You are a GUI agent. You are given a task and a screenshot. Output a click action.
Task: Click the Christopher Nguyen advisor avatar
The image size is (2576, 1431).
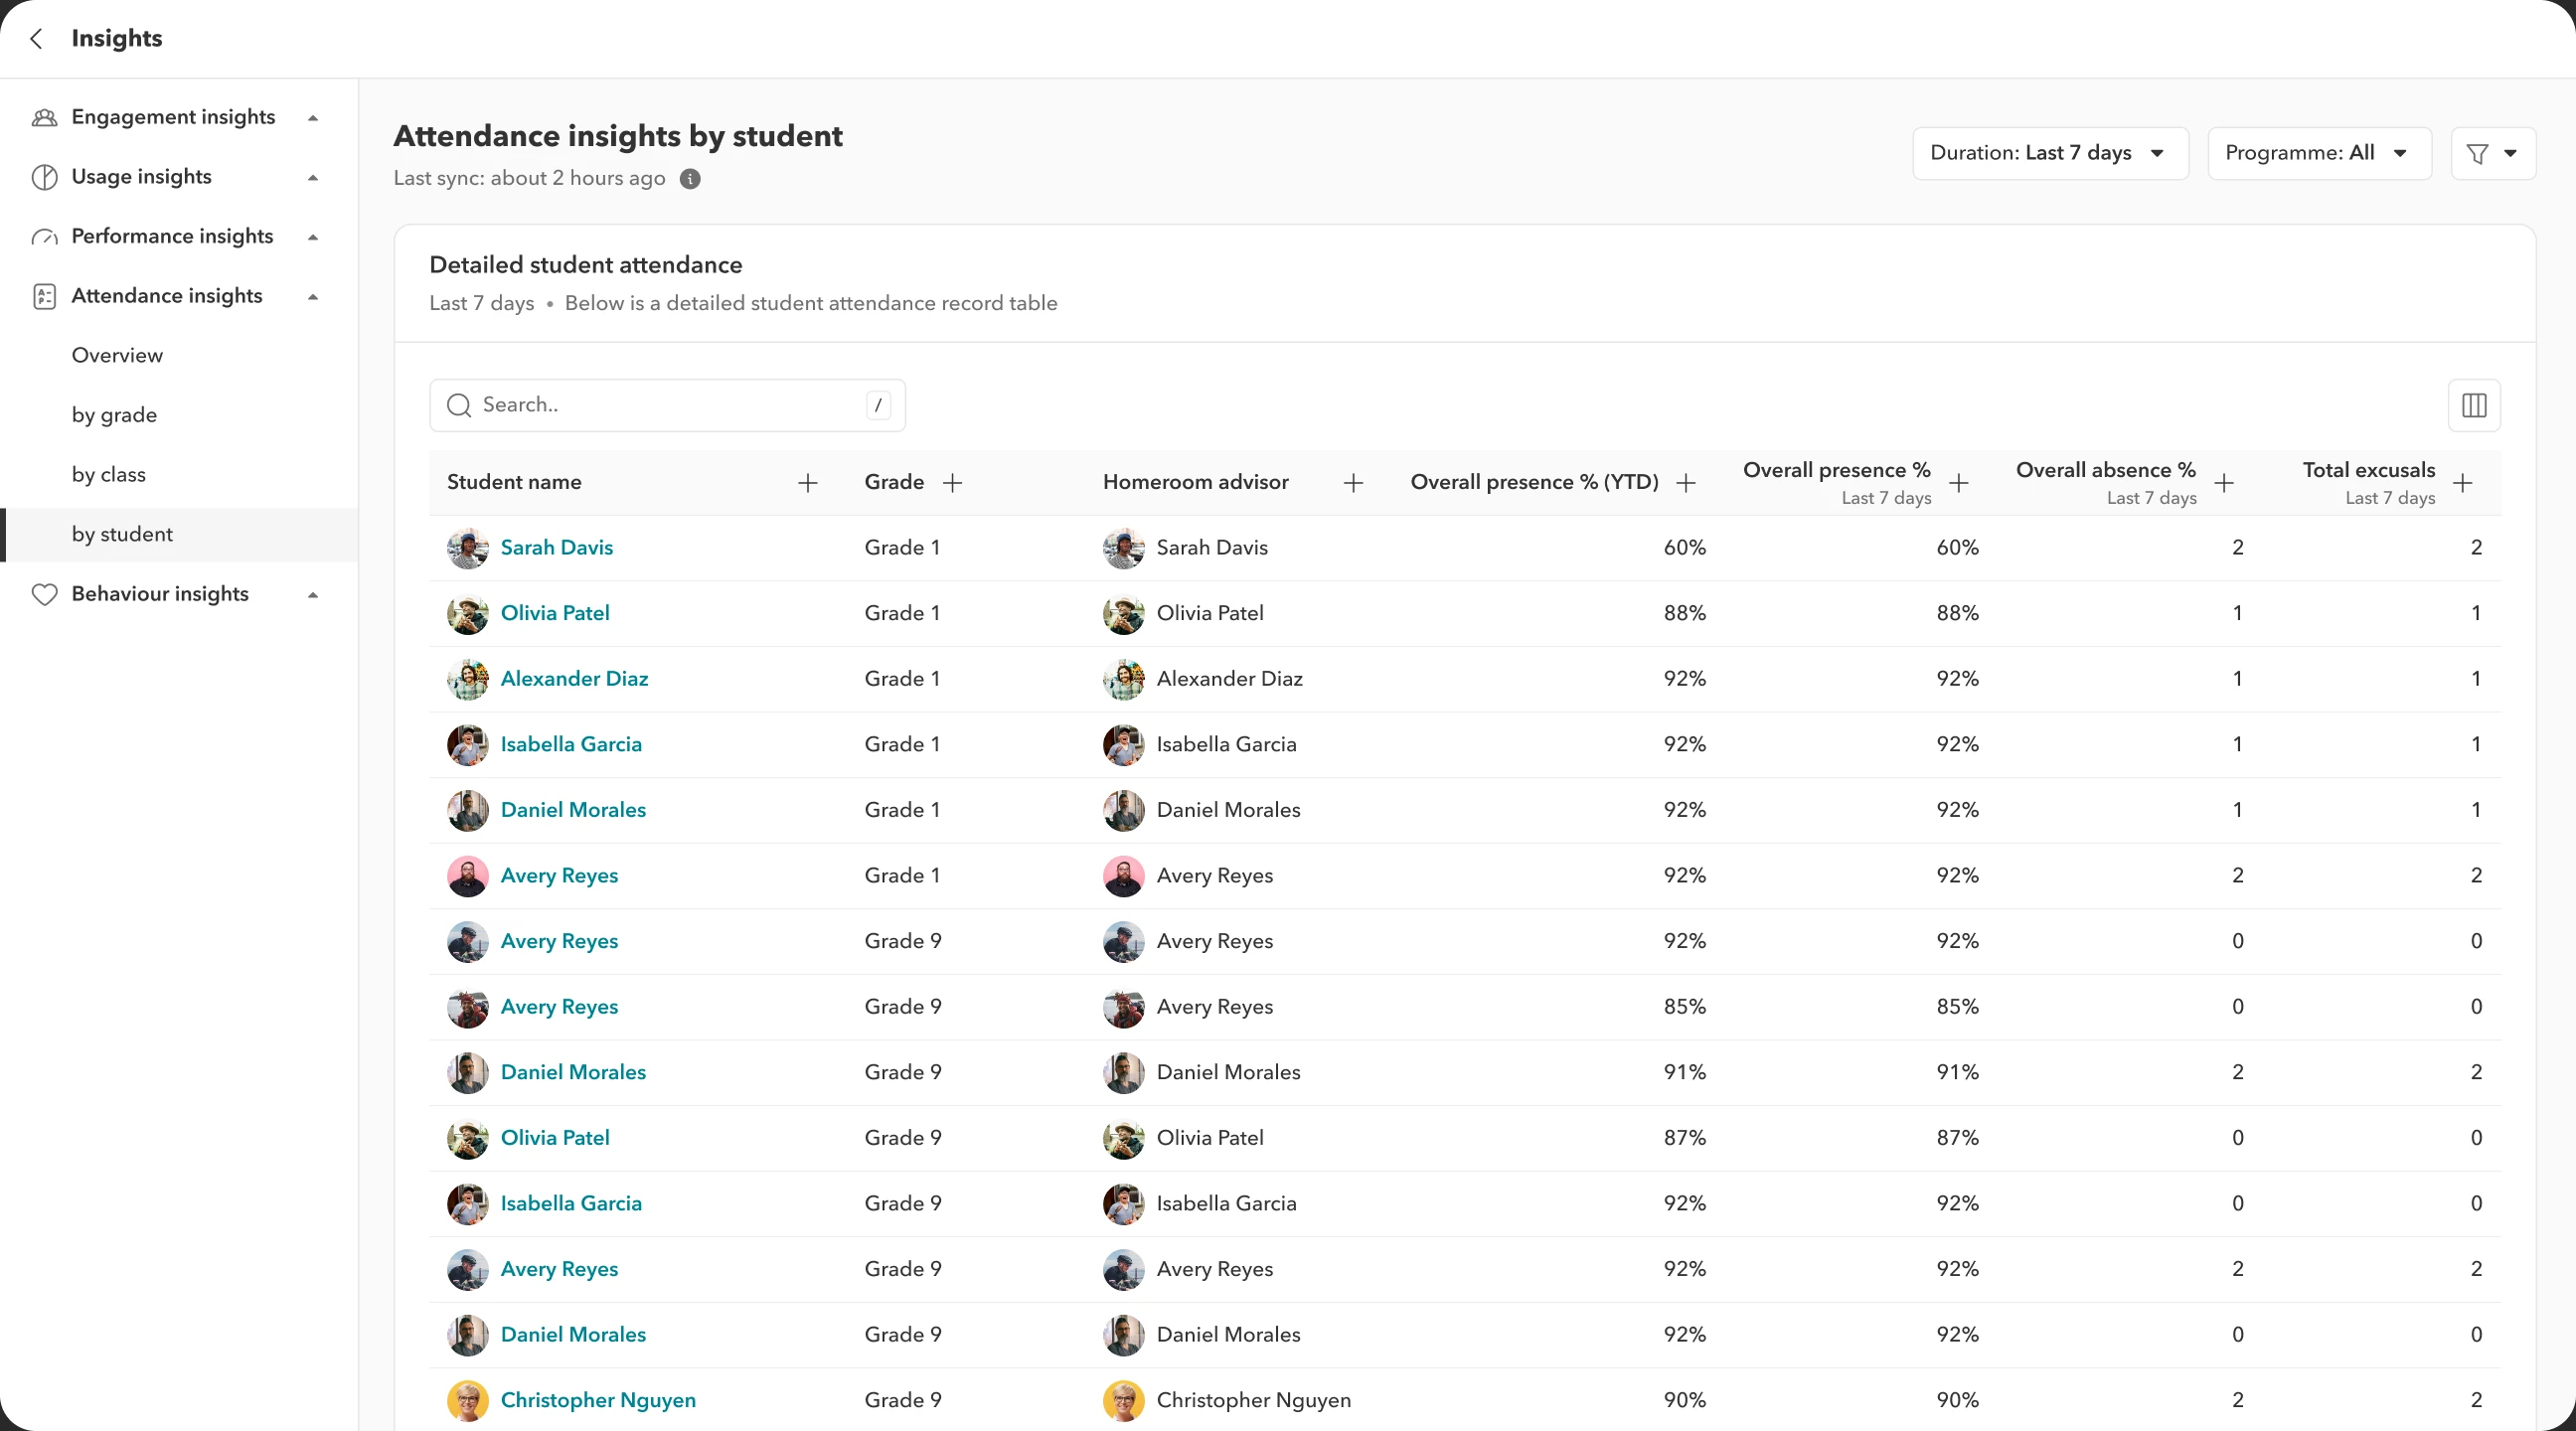point(1123,1400)
